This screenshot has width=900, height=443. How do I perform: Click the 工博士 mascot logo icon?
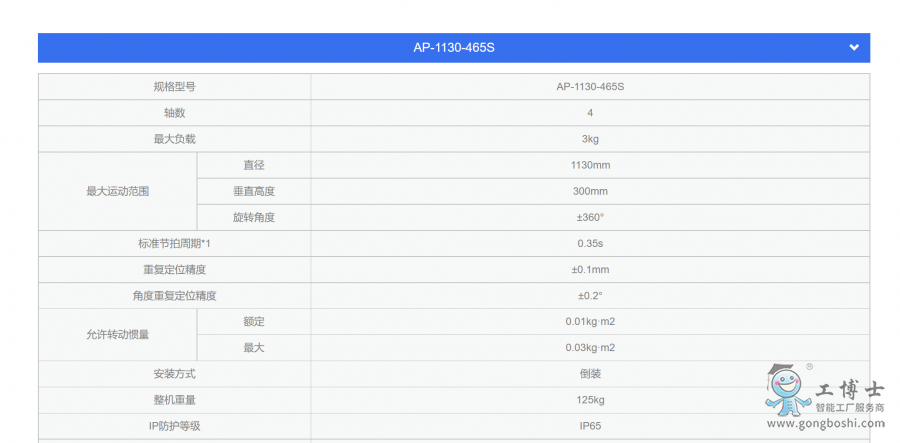point(787,389)
